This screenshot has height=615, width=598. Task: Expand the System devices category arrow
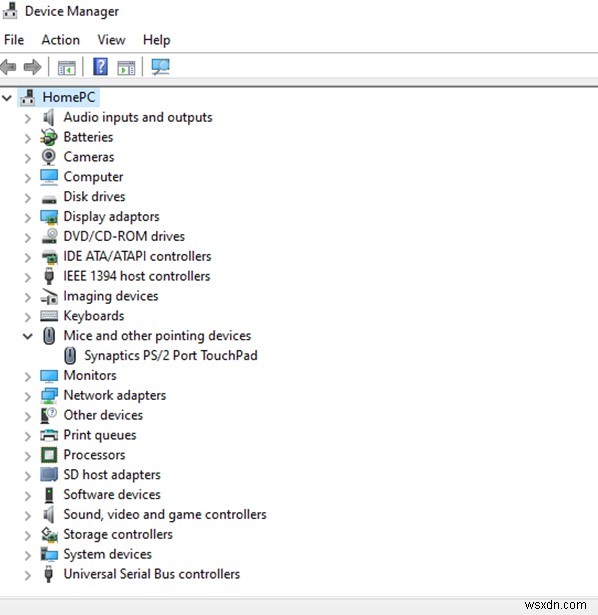(27, 555)
